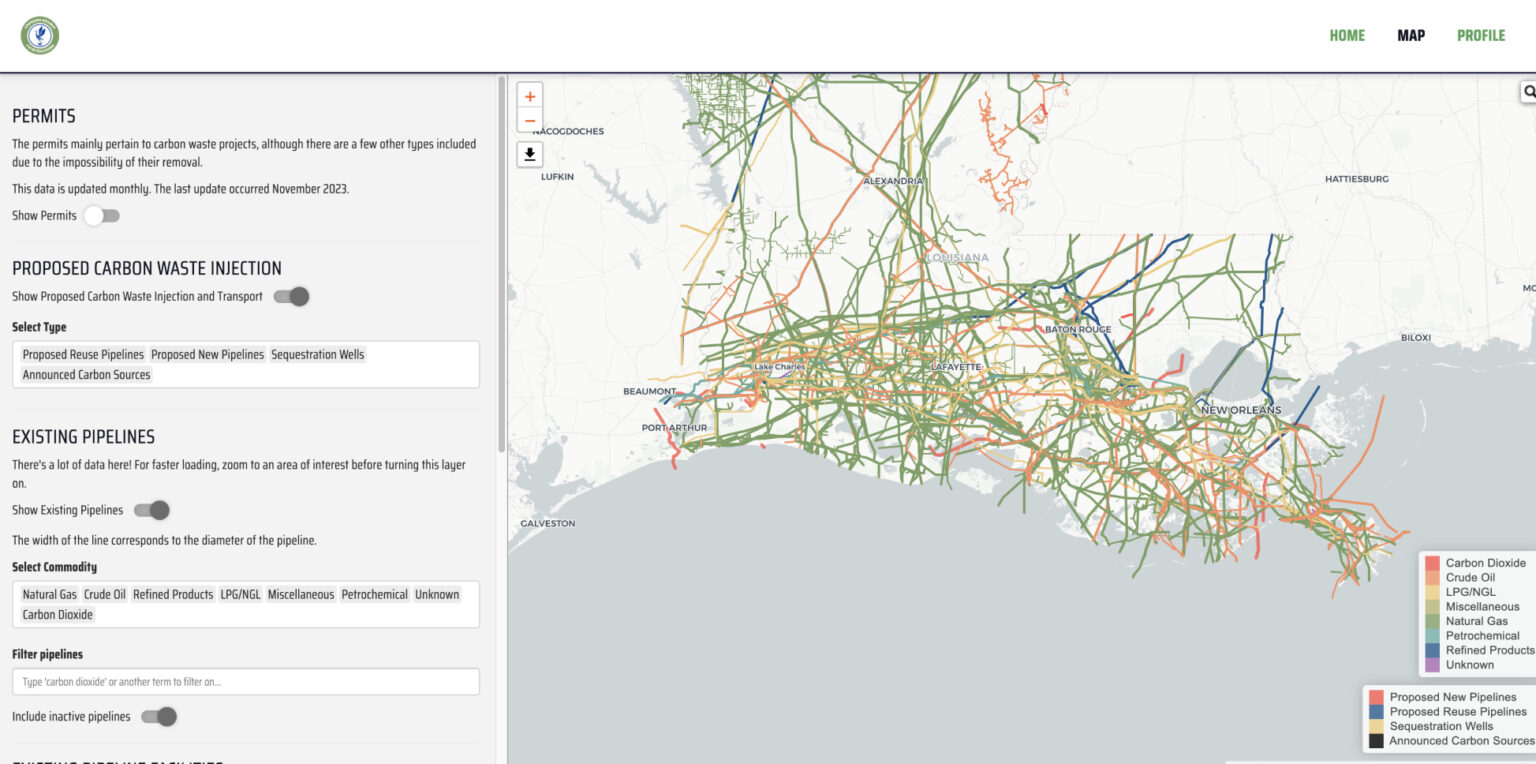1536x764 pixels.
Task: Go to HOME via the top navigation
Action: pyautogui.click(x=1347, y=35)
